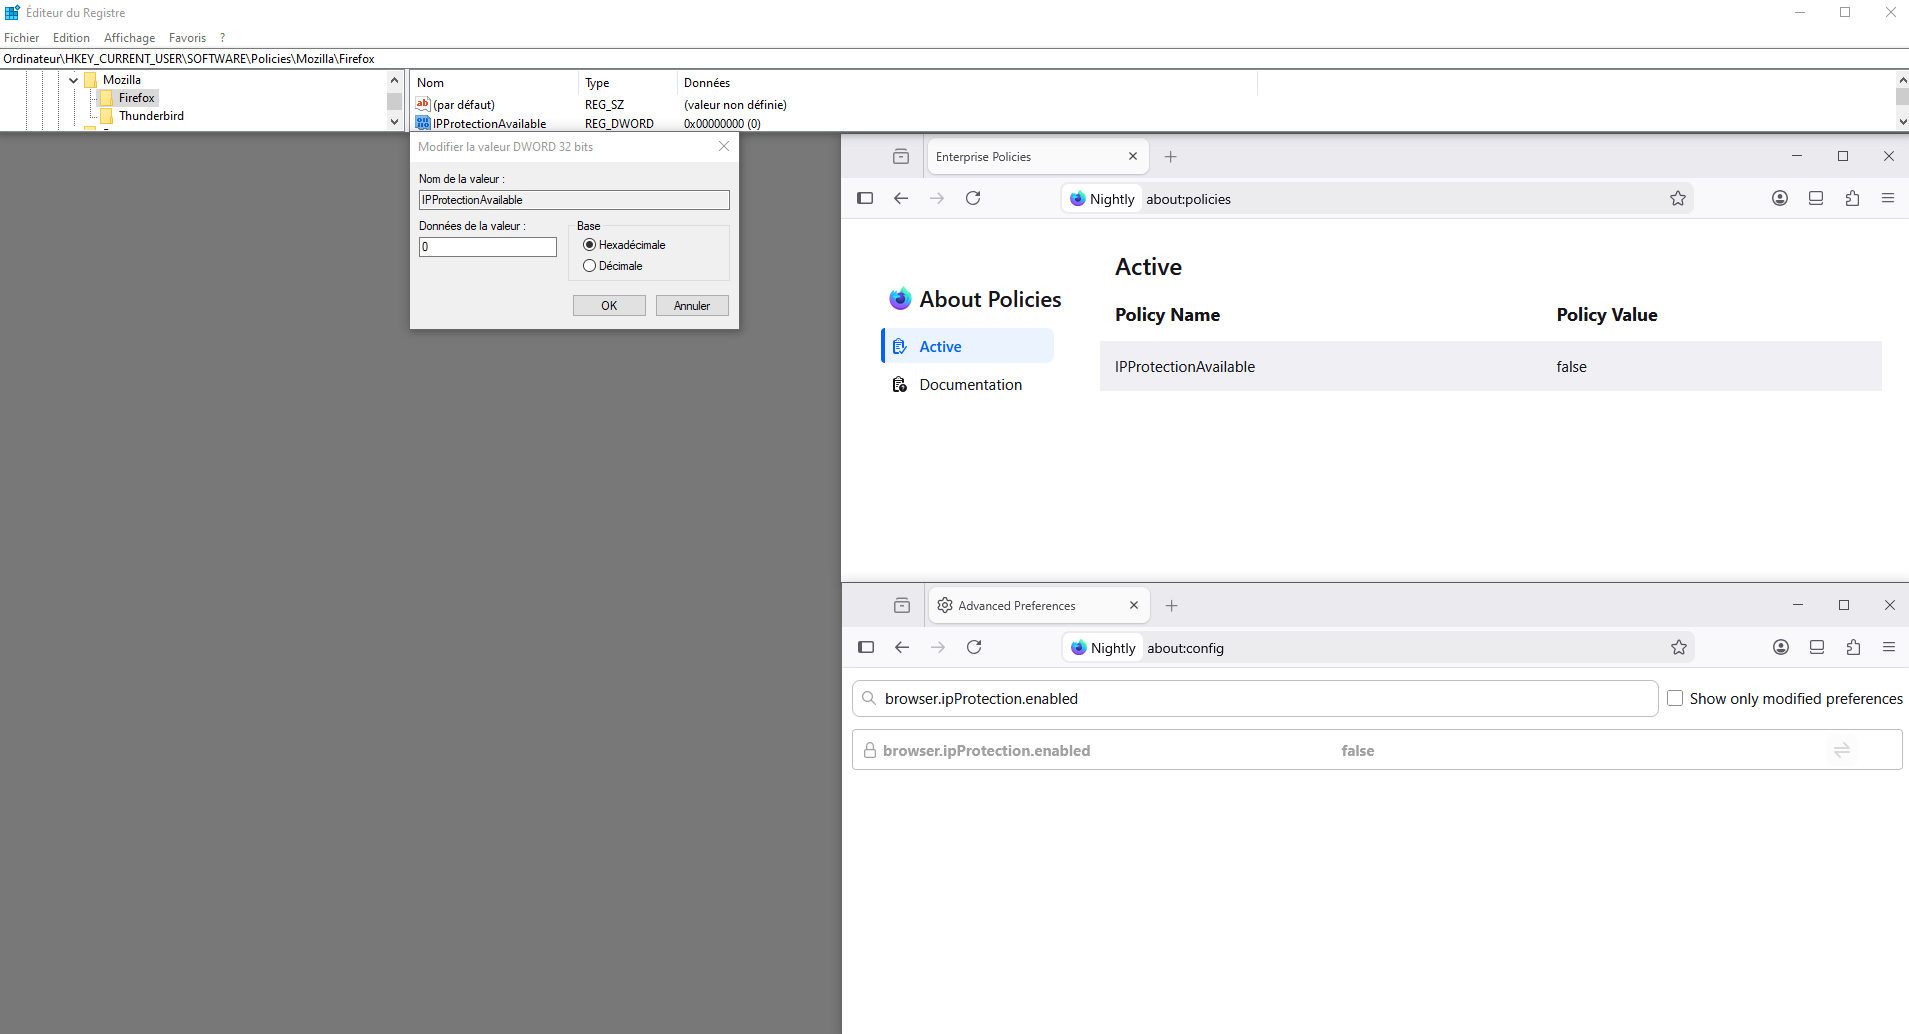Collapse the Mozilla registry key
This screenshot has height=1034, width=1909.
coord(74,80)
